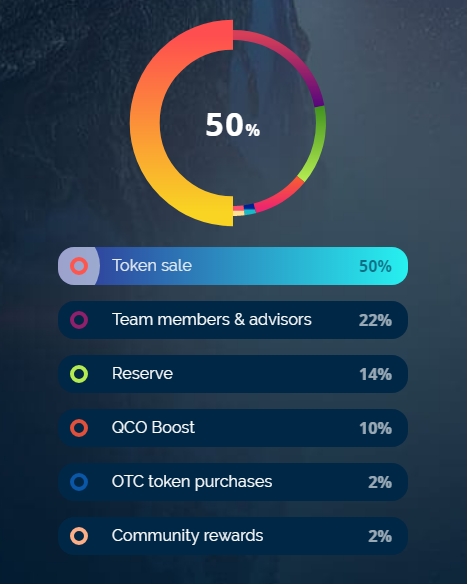Click the peach ring icon for Community rewards

click(x=79, y=536)
